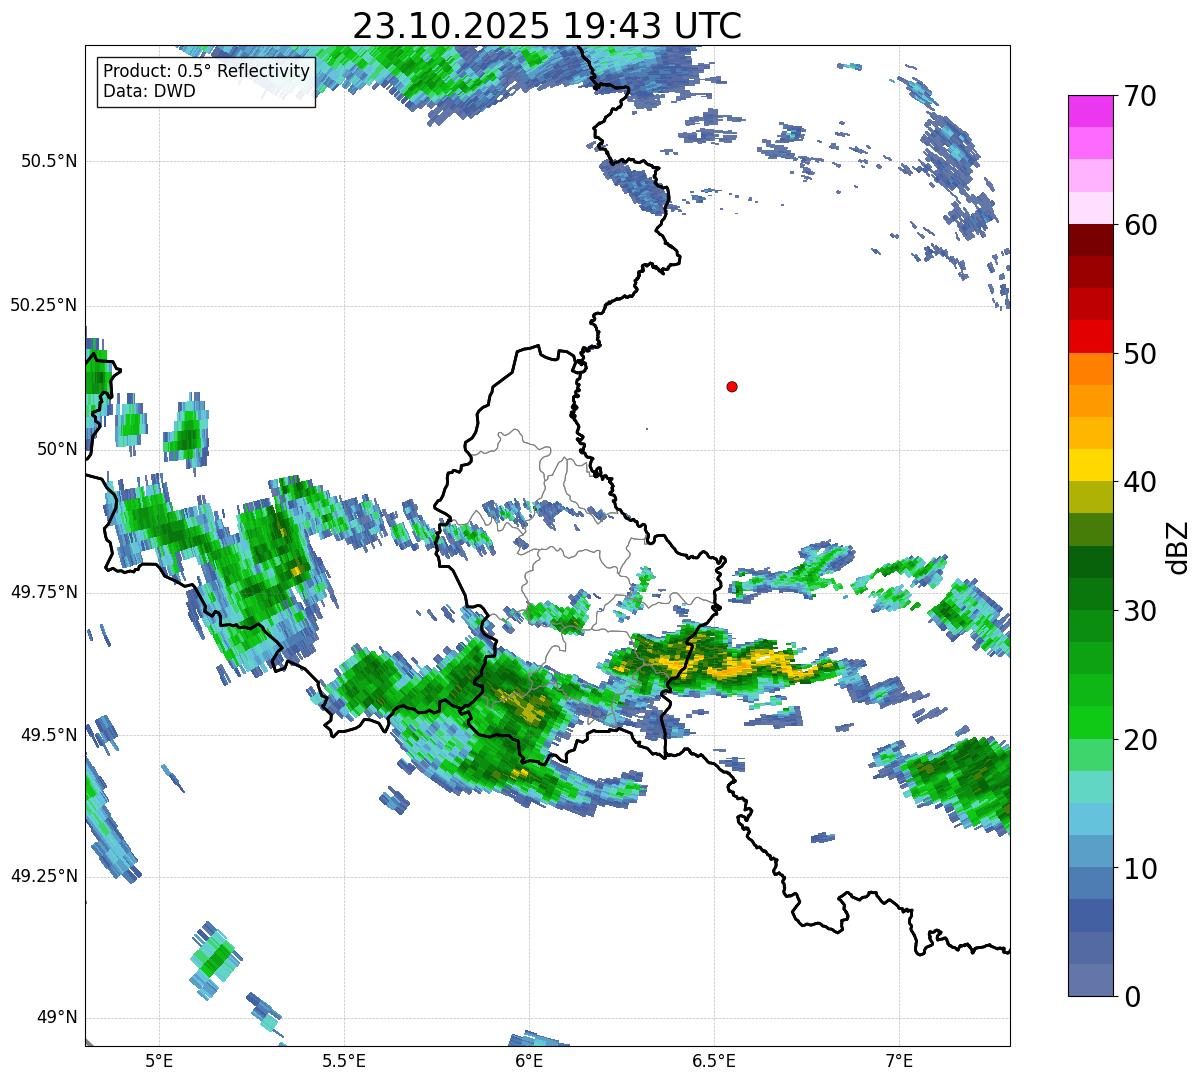Click the 6.5°E longitude label
The image size is (1202, 1081).
[x=714, y=1061]
